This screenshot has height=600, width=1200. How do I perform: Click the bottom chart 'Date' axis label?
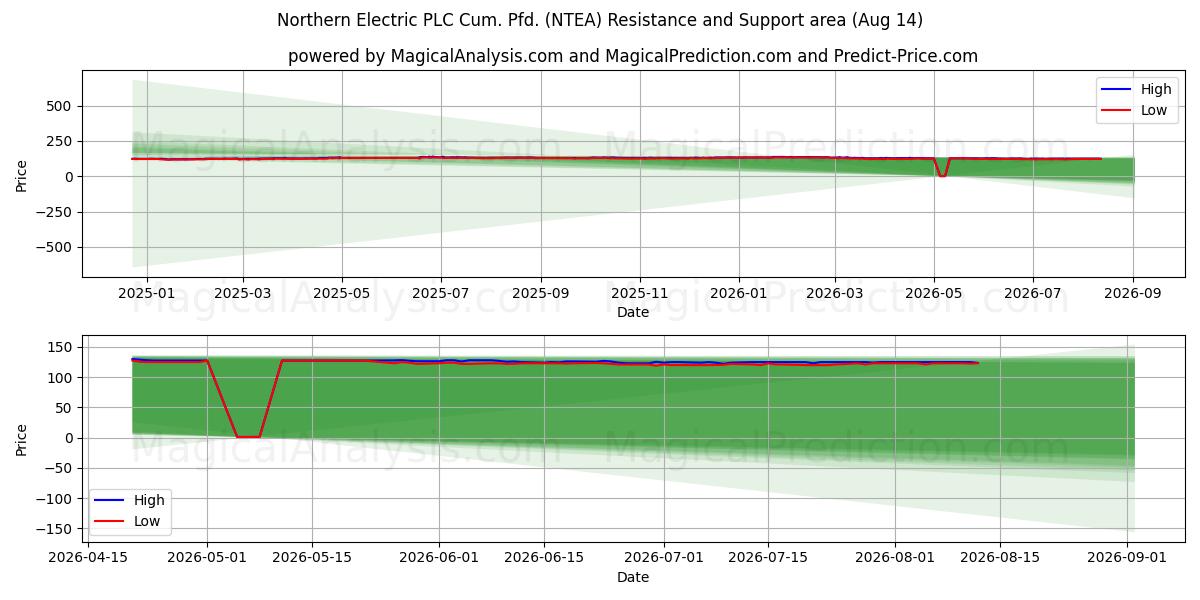pos(633,577)
